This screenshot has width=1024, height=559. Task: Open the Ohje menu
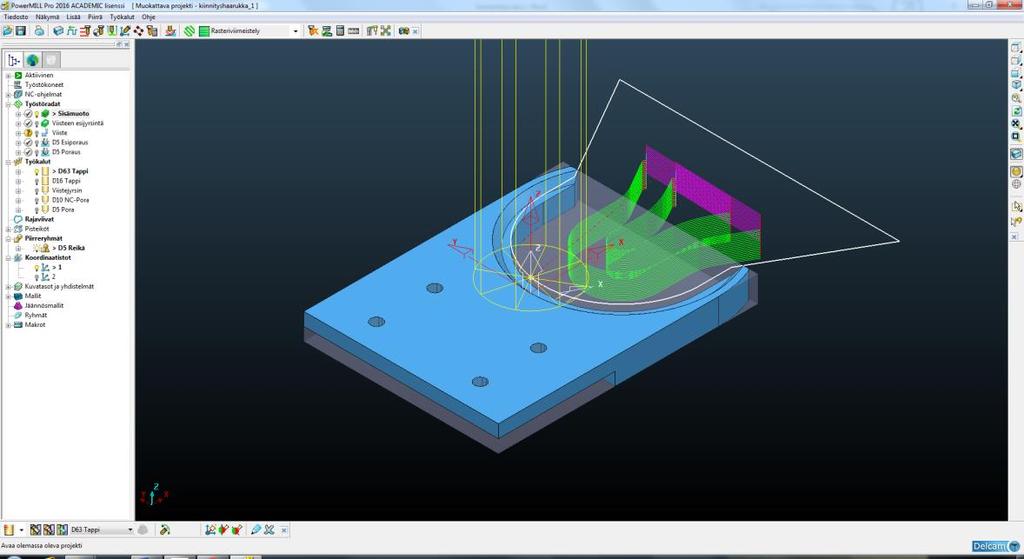click(x=149, y=17)
